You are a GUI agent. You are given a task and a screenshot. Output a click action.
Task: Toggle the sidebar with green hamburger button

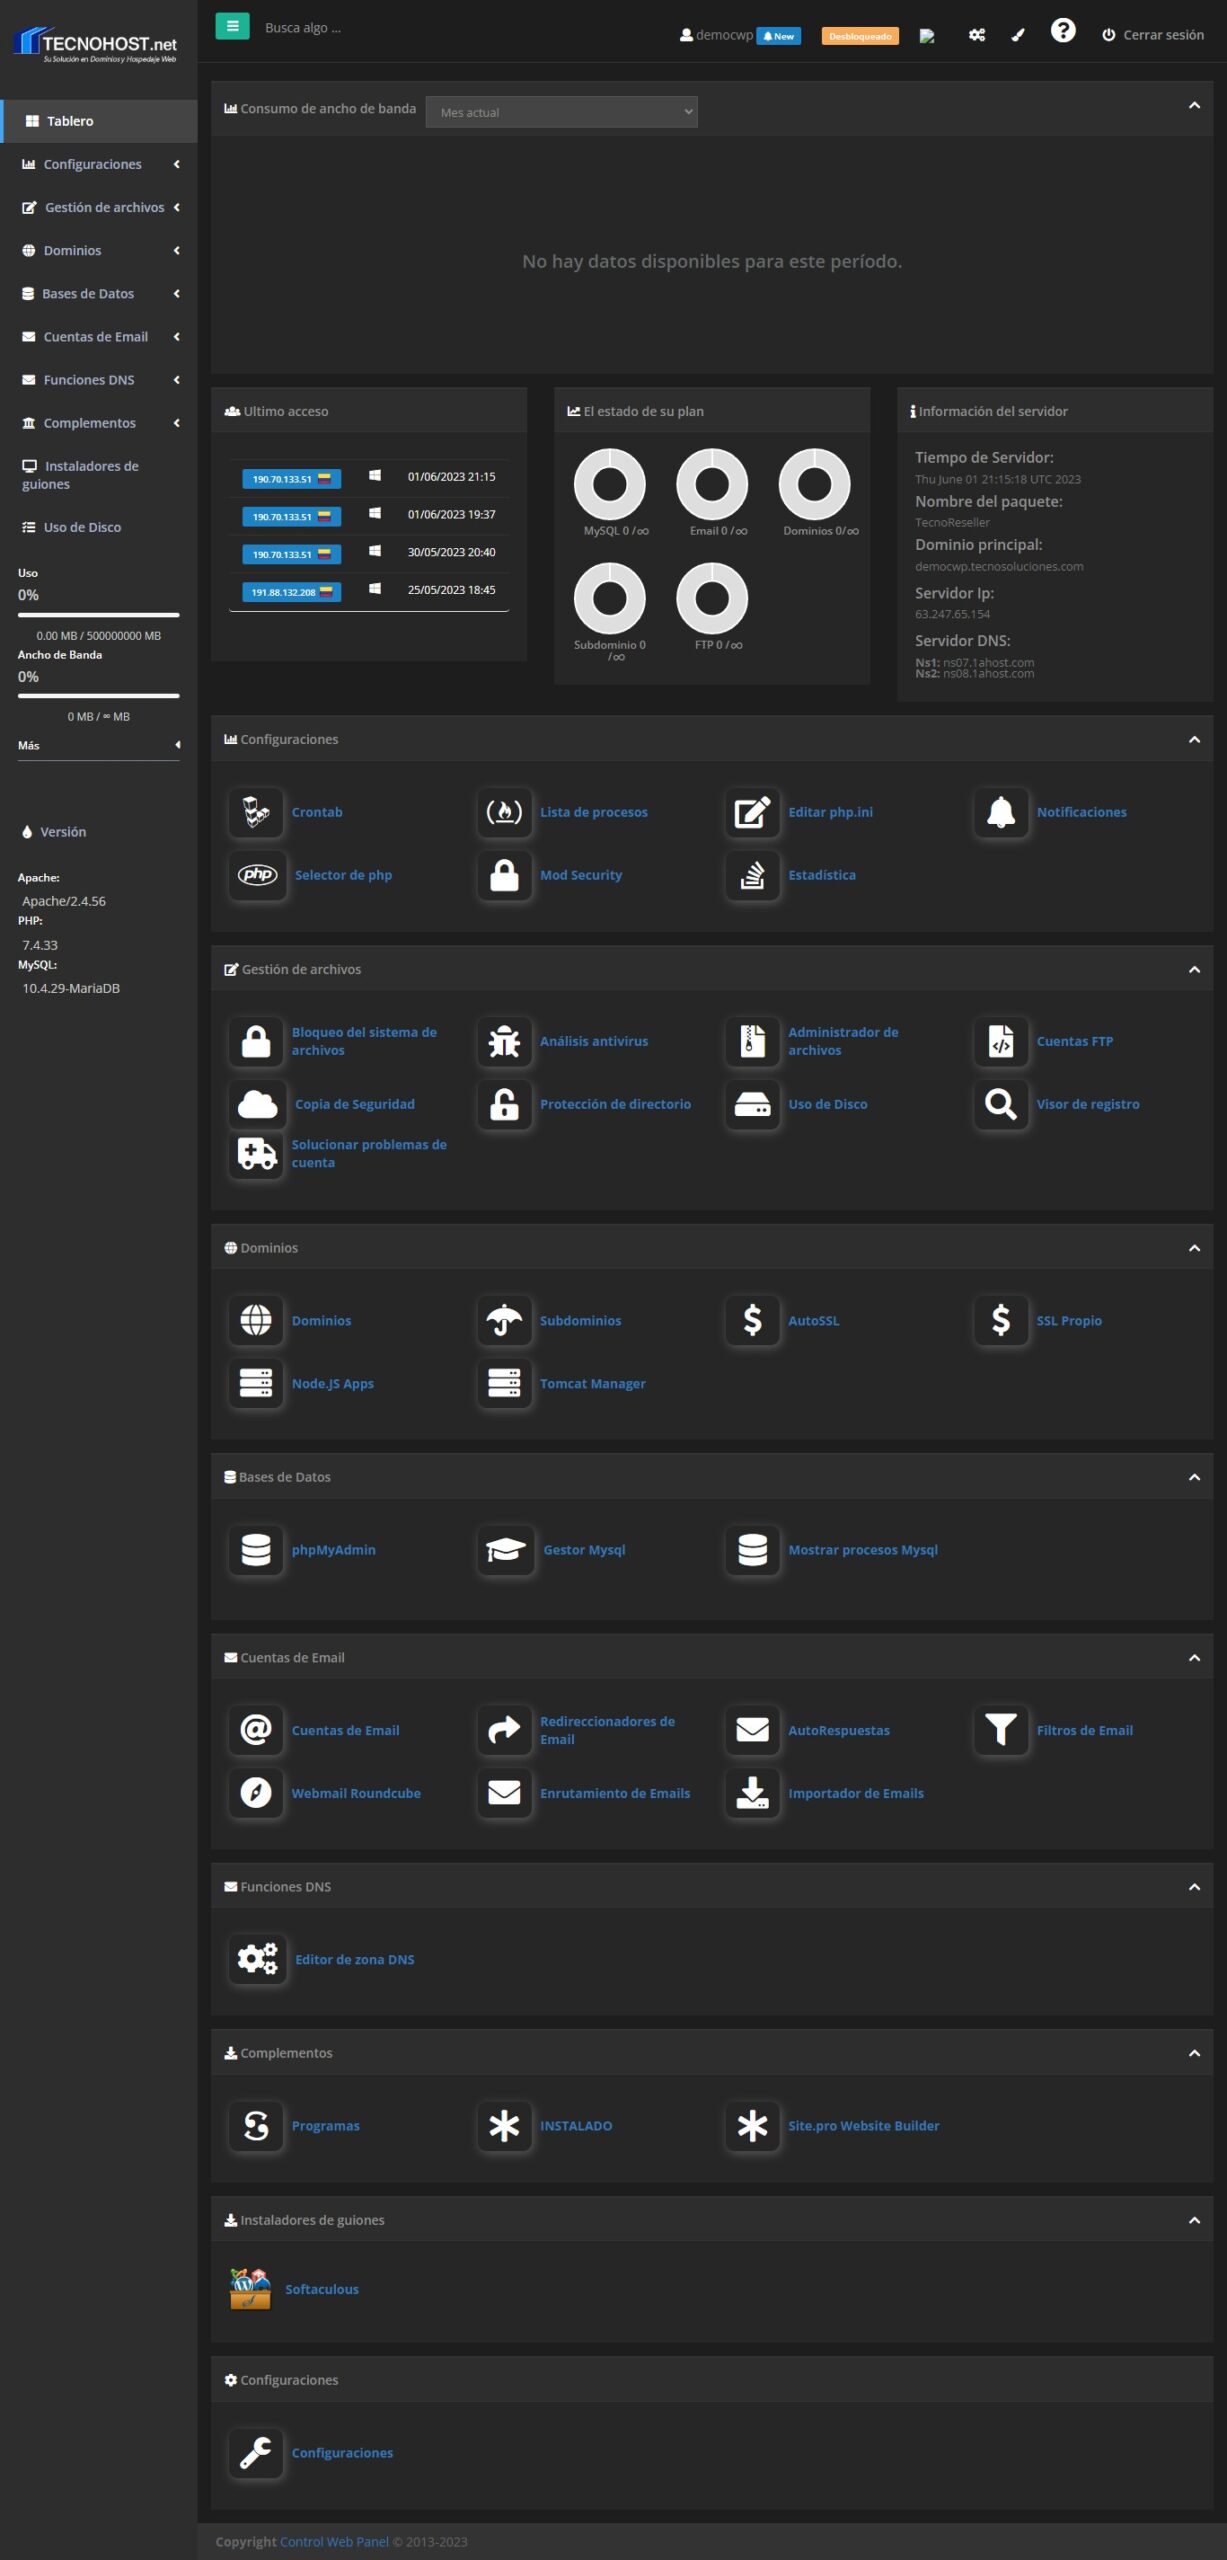(232, 27)
